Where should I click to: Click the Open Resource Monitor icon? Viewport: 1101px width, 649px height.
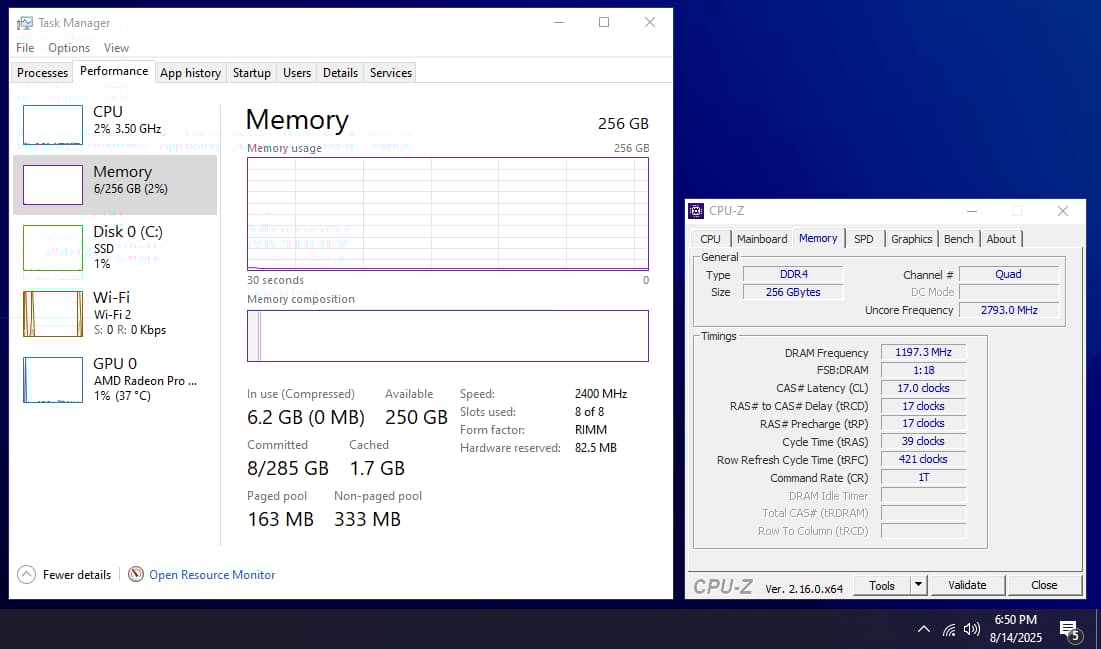coord(136,575)
